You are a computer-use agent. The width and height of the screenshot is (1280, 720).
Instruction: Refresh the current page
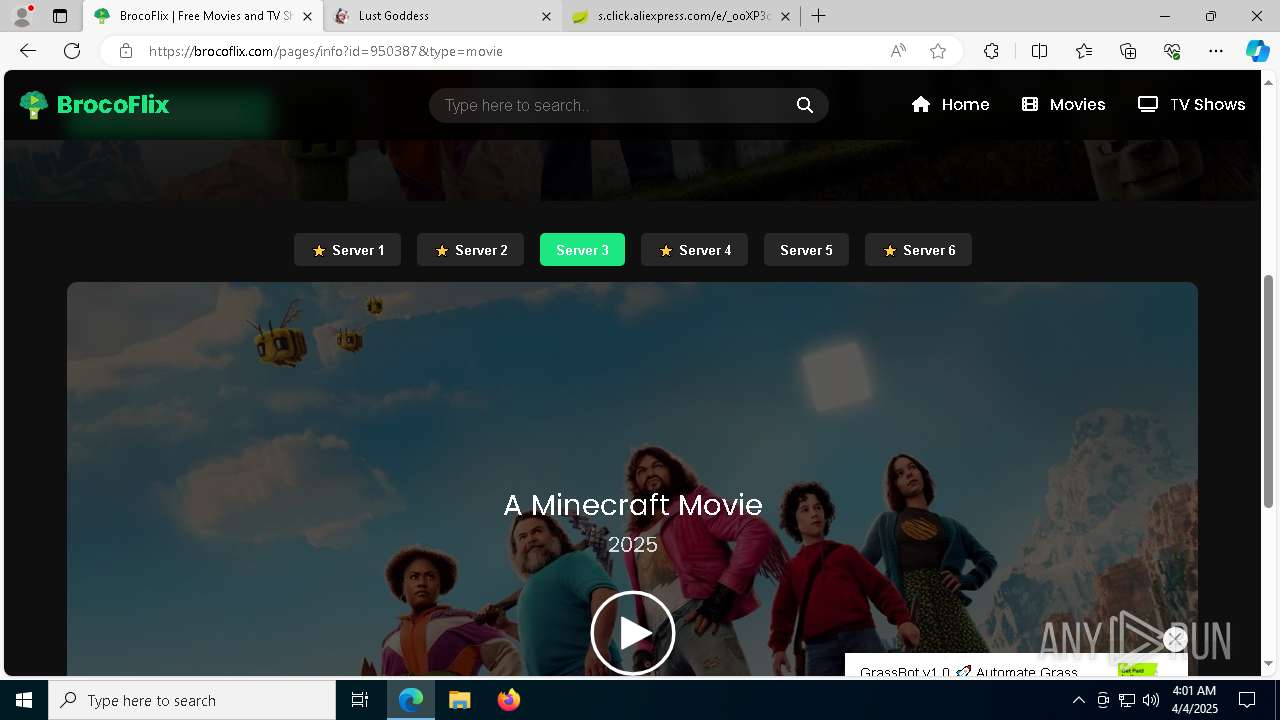pyautogui.click(x=72, y=51)
